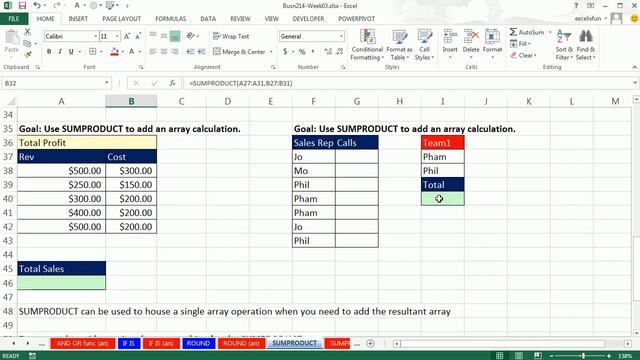
Task: Click the Clear button
Action: coord(523,55)
